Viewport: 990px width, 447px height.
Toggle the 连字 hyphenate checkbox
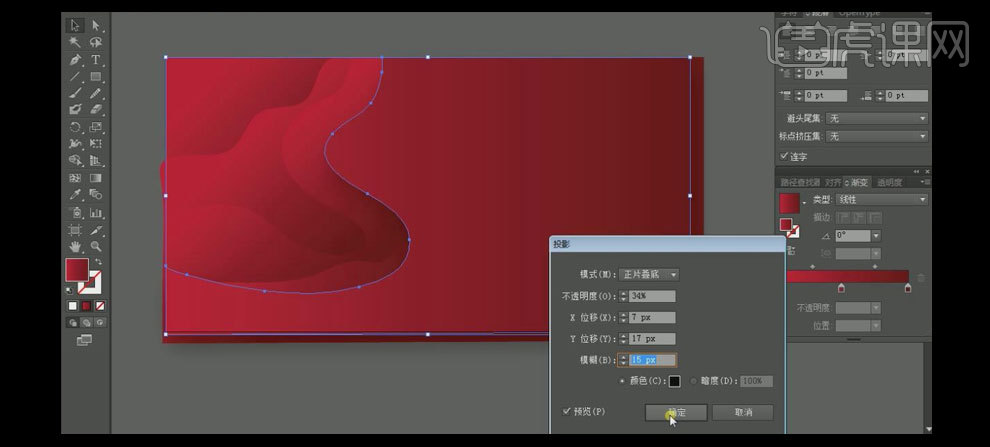point(784,156)
